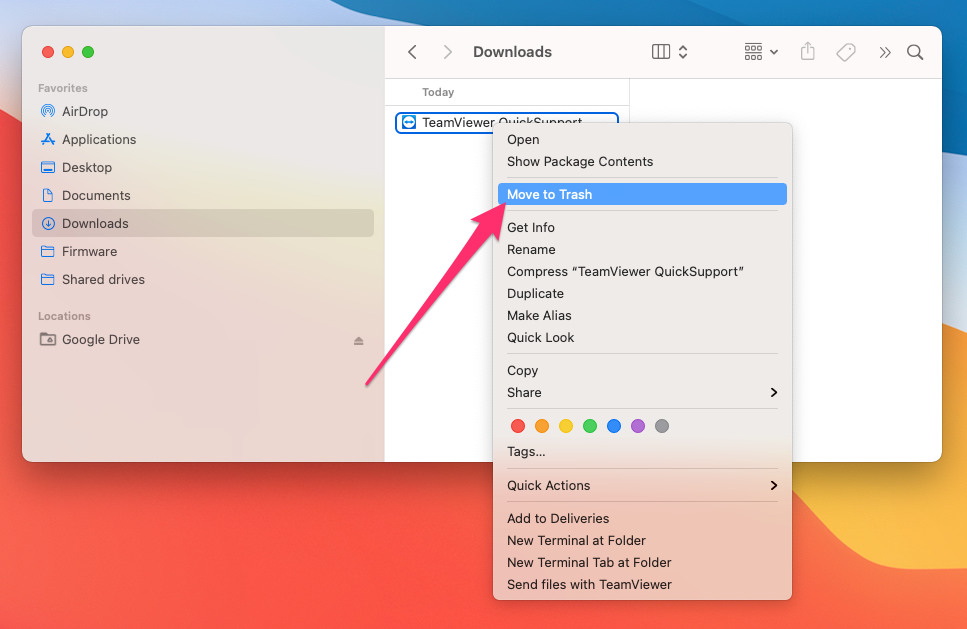This screenshot has height=629, width=967.
Task: Choose Open from the context menu
Action: click(x=642, y=139)
